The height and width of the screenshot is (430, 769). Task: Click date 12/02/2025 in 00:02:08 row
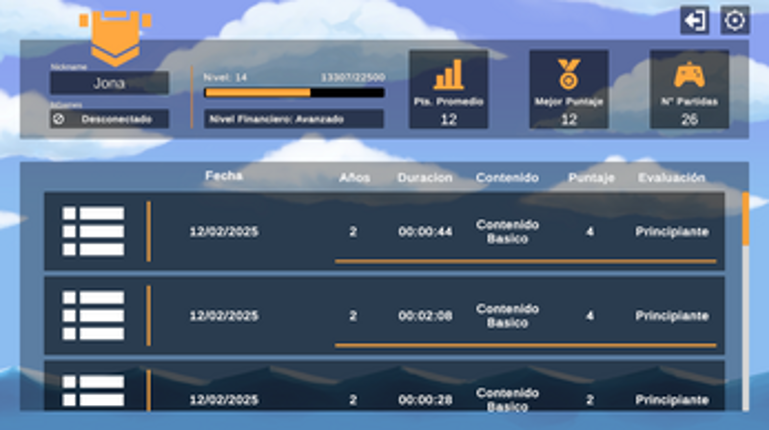click(x=224, y=316)
